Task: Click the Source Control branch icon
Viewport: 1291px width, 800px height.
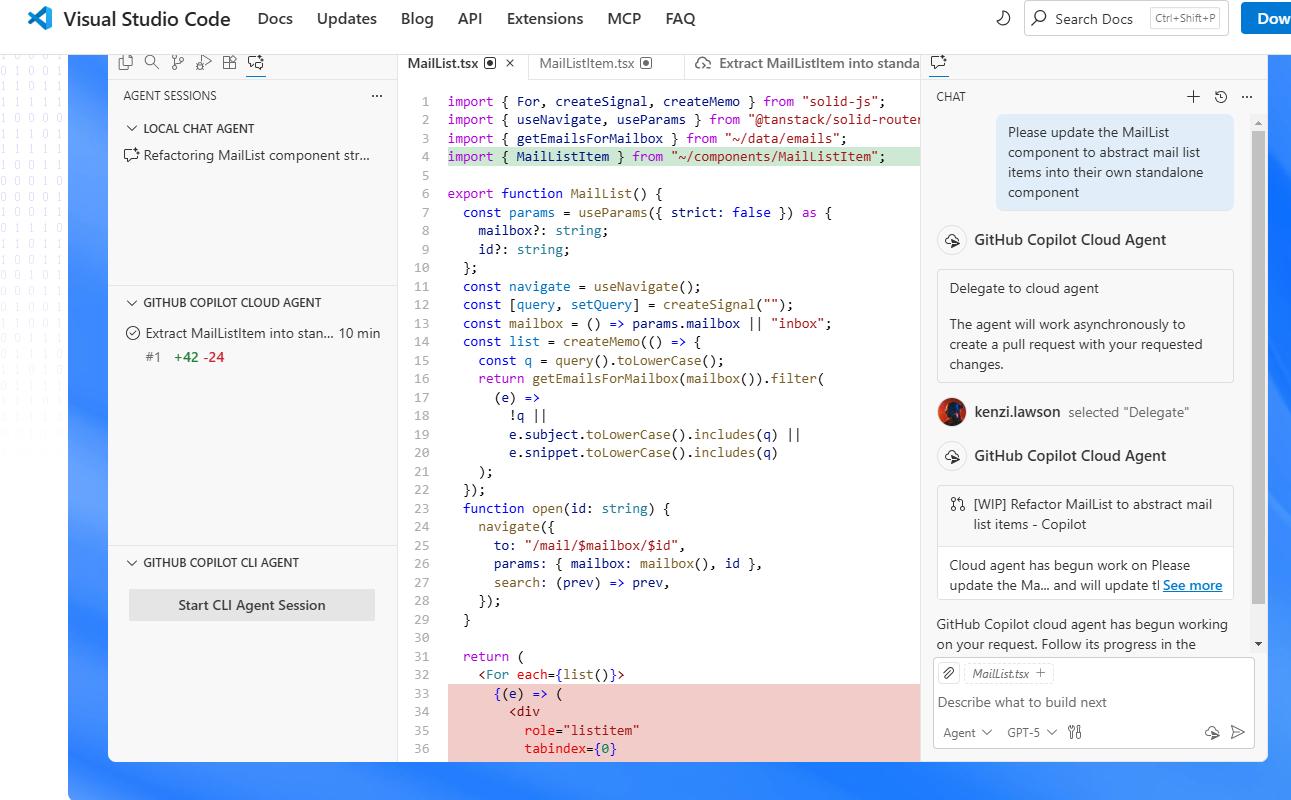Action: (x=178, y=62)
